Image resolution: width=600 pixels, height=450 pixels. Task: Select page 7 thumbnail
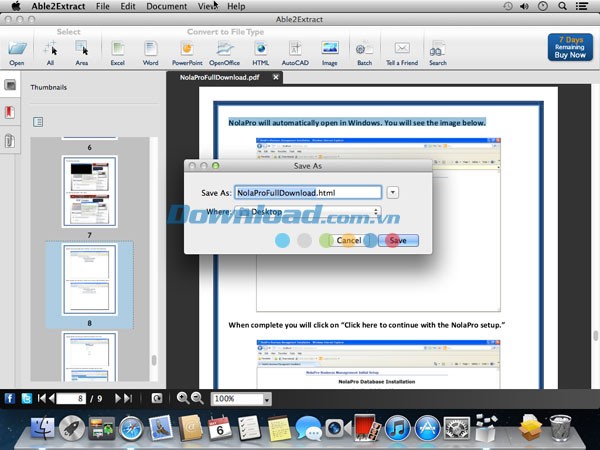(90, 191)
